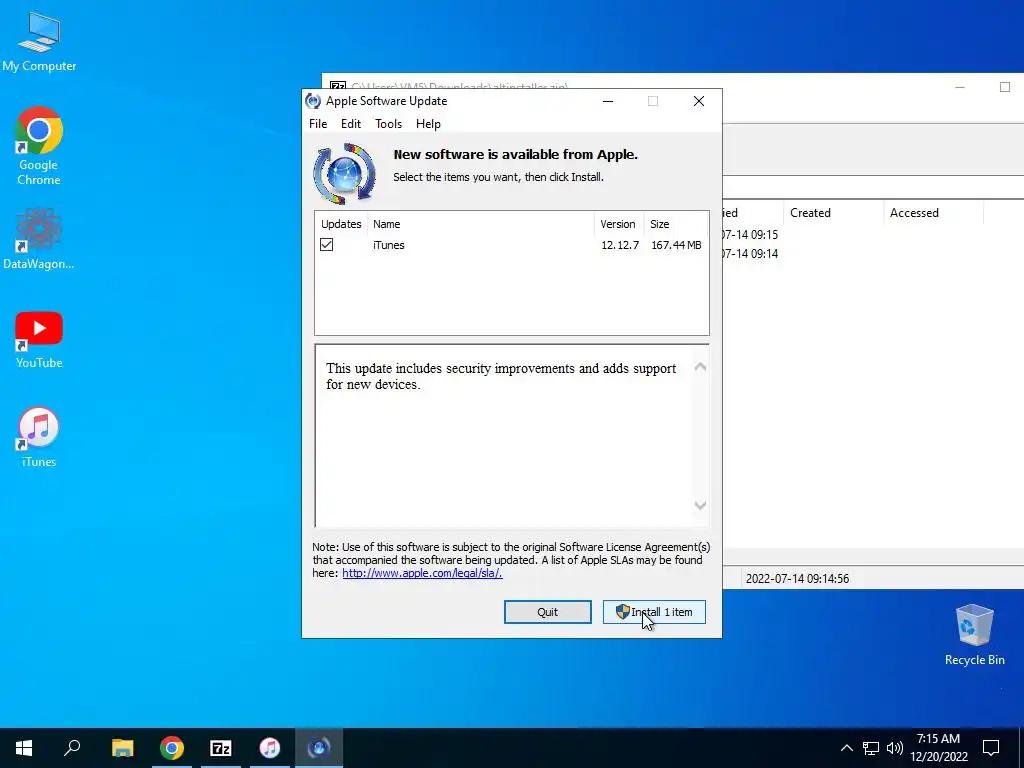Sort updates by the Name column header

point(481,224)
